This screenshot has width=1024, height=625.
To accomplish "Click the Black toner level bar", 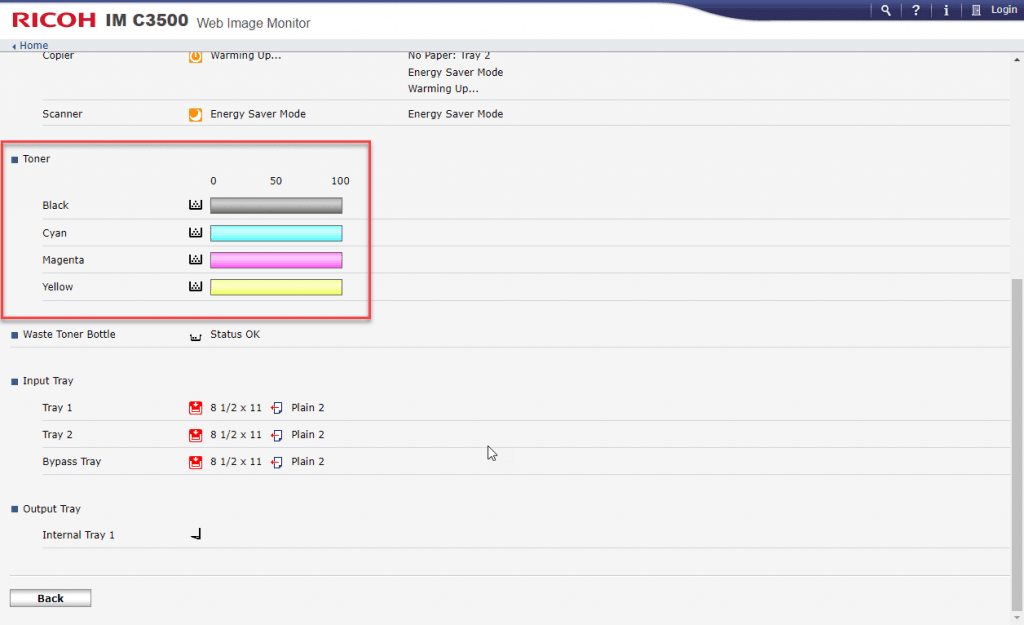I will tap(276, 206).
